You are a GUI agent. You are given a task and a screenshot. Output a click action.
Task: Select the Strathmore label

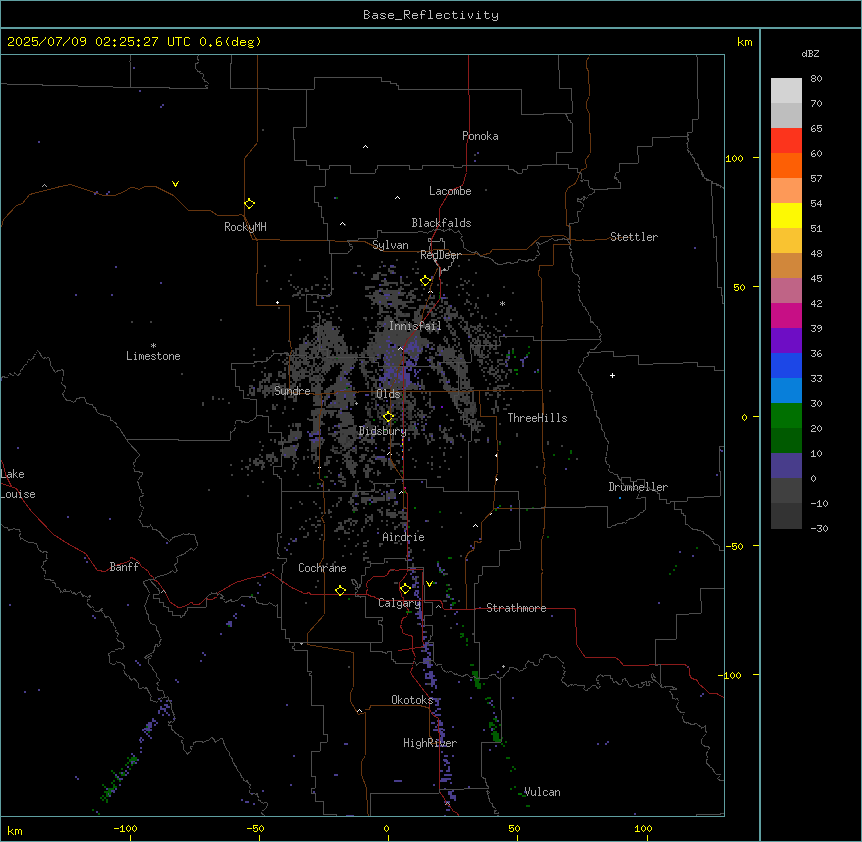click(516, 608)
